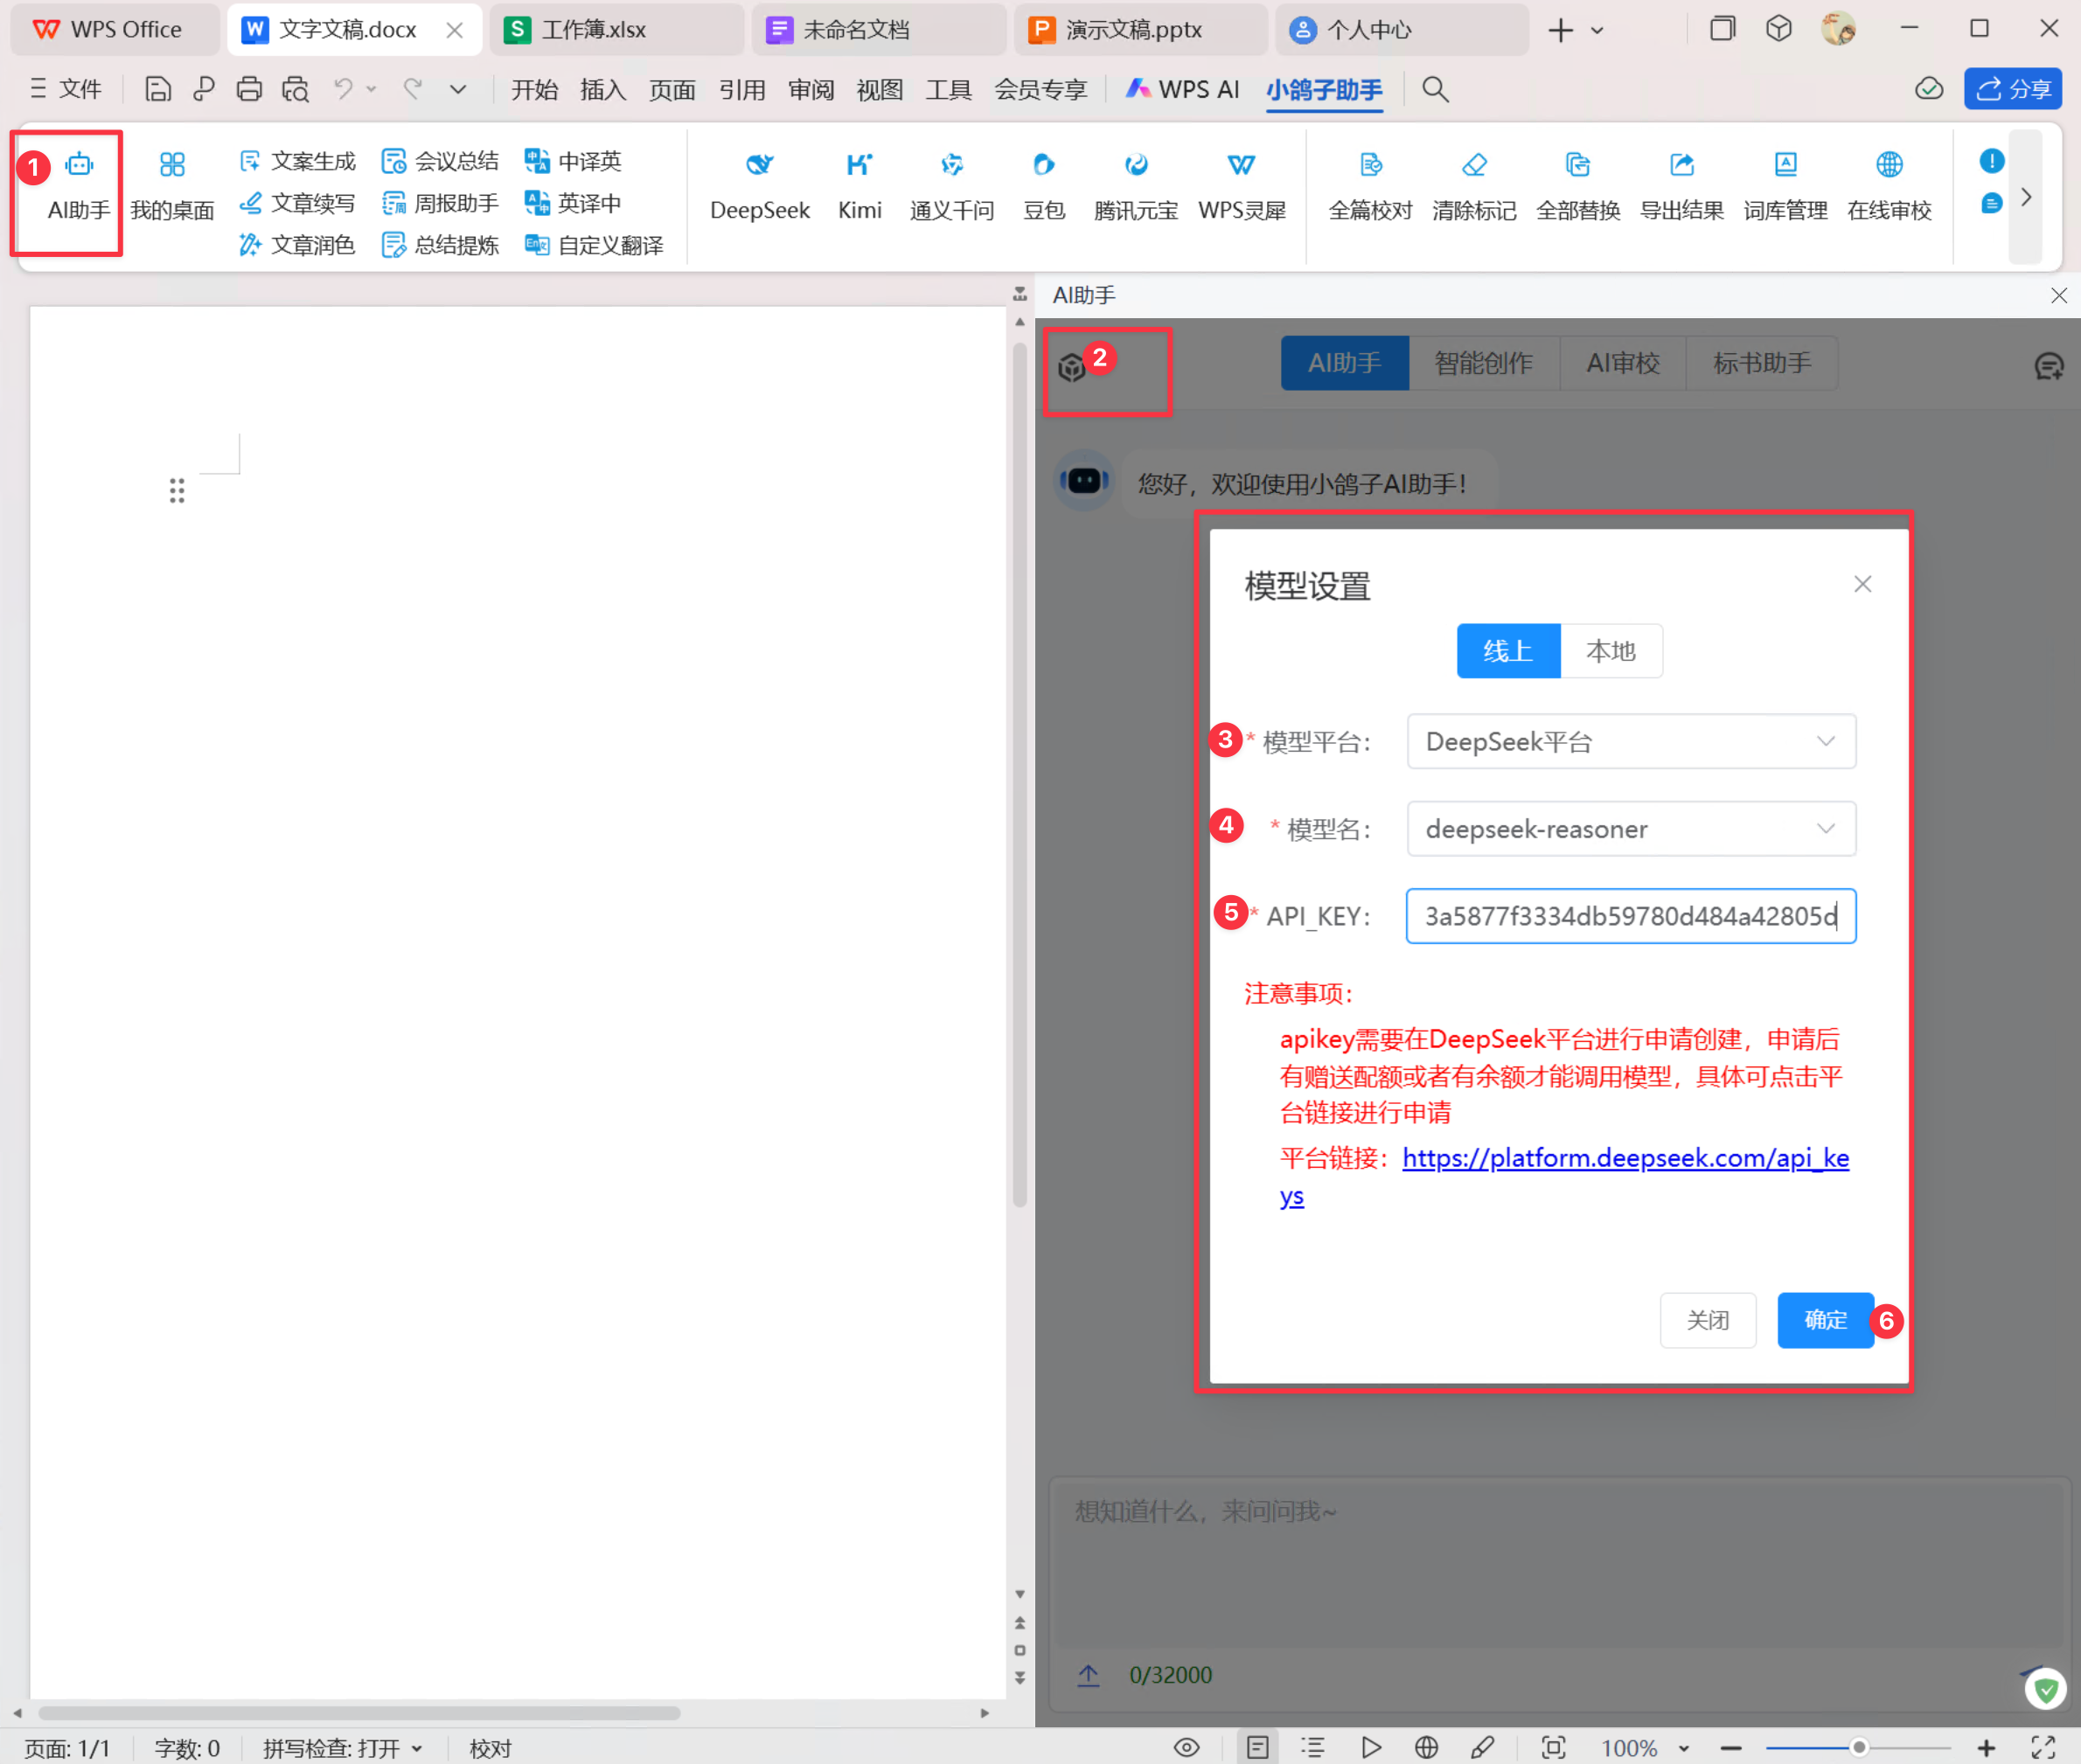The width and height of the screenshot is (2081, 1764).
Task: Open Kimi from the ribbon
Action: pos(859,187)
